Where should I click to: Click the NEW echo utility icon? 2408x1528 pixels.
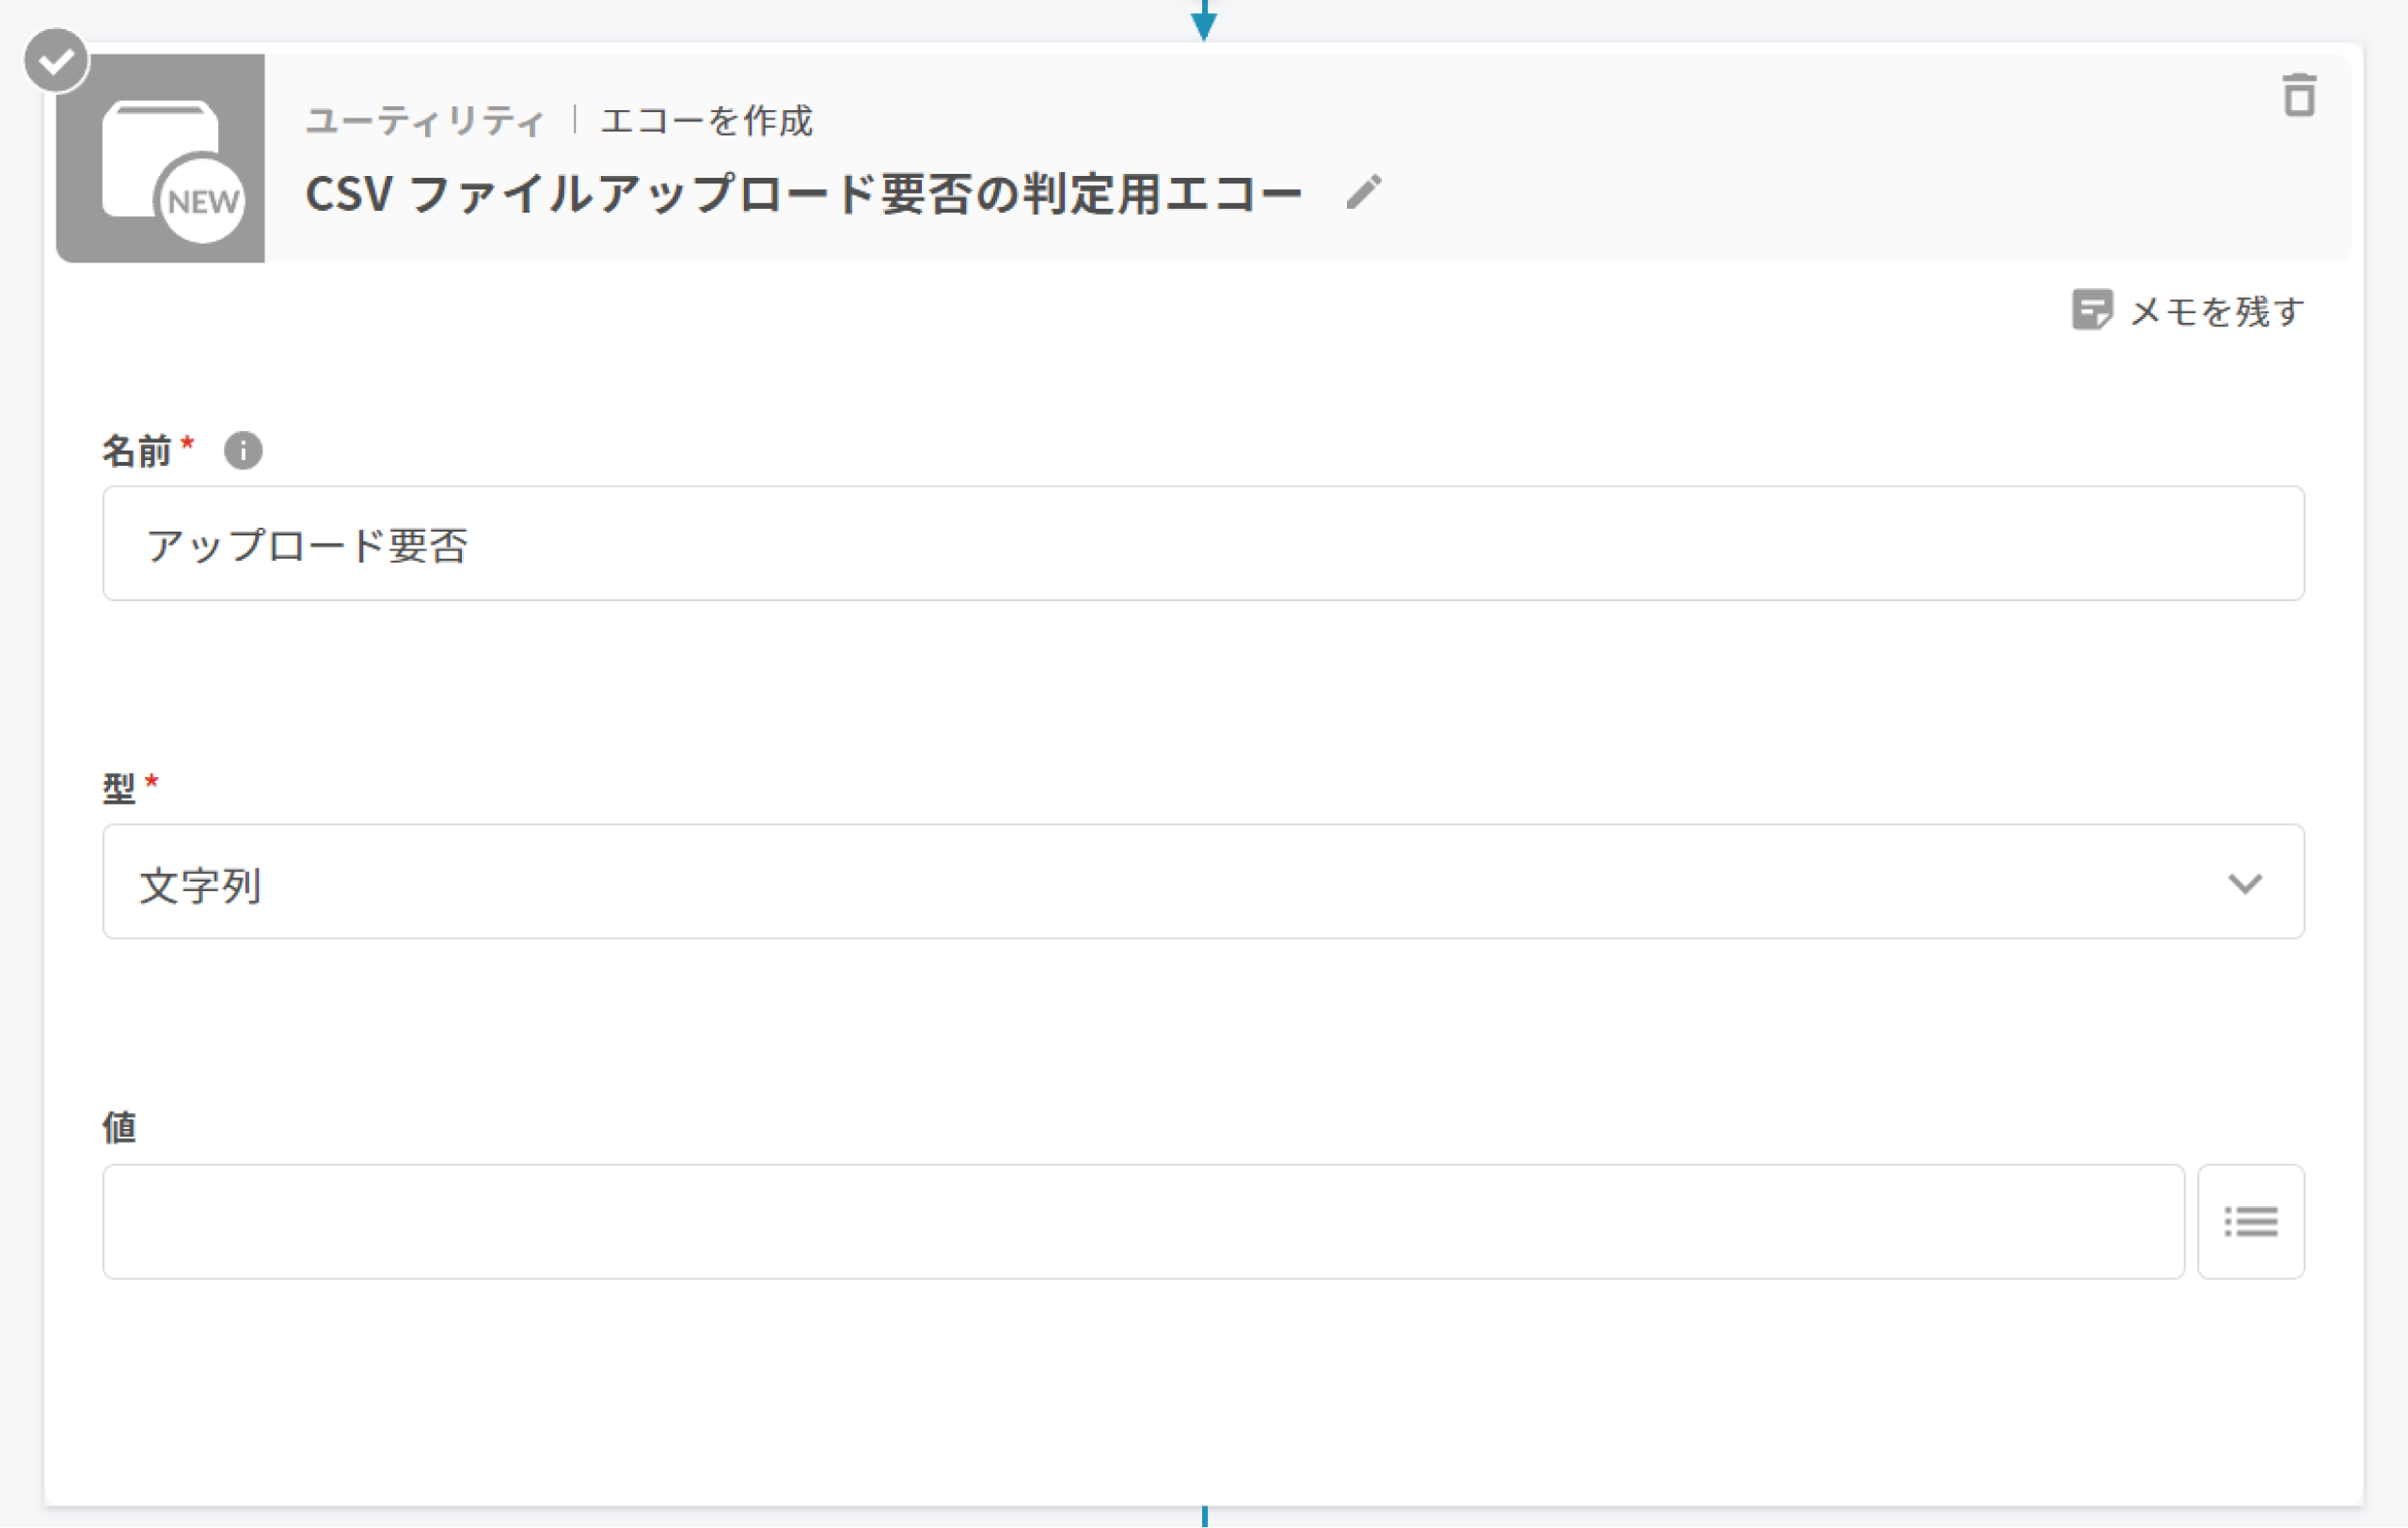coord(161,159)
